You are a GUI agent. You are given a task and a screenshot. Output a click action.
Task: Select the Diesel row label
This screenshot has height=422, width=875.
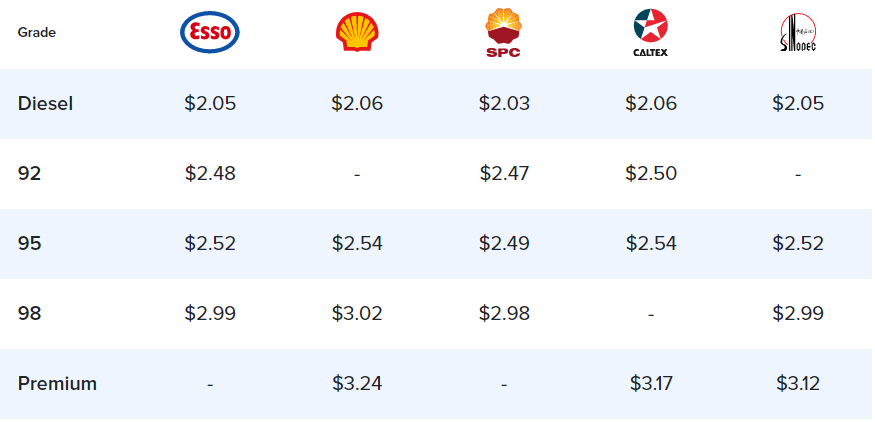45,104
